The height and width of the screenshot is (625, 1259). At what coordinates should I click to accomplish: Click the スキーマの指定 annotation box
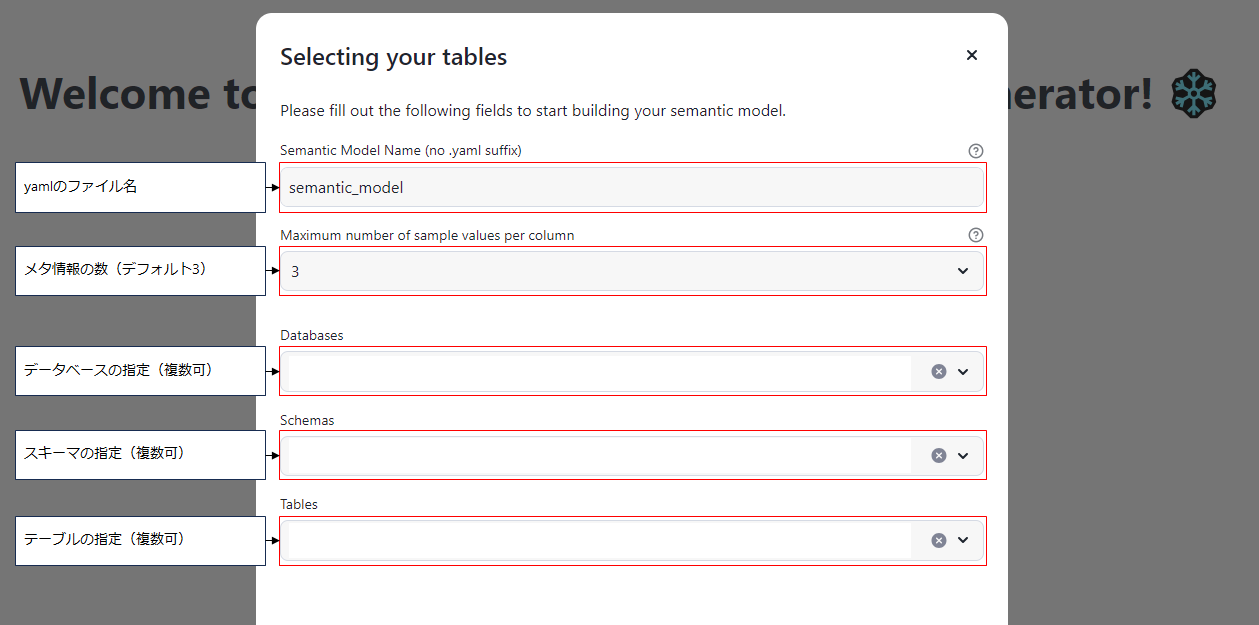click(x=140, y=454)
